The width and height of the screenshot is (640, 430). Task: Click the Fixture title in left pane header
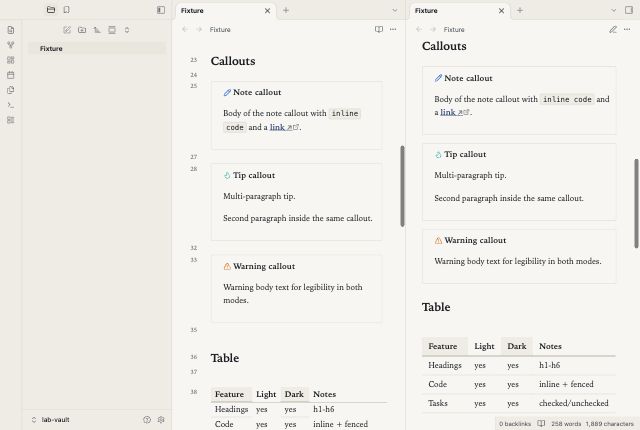[220, 29]
